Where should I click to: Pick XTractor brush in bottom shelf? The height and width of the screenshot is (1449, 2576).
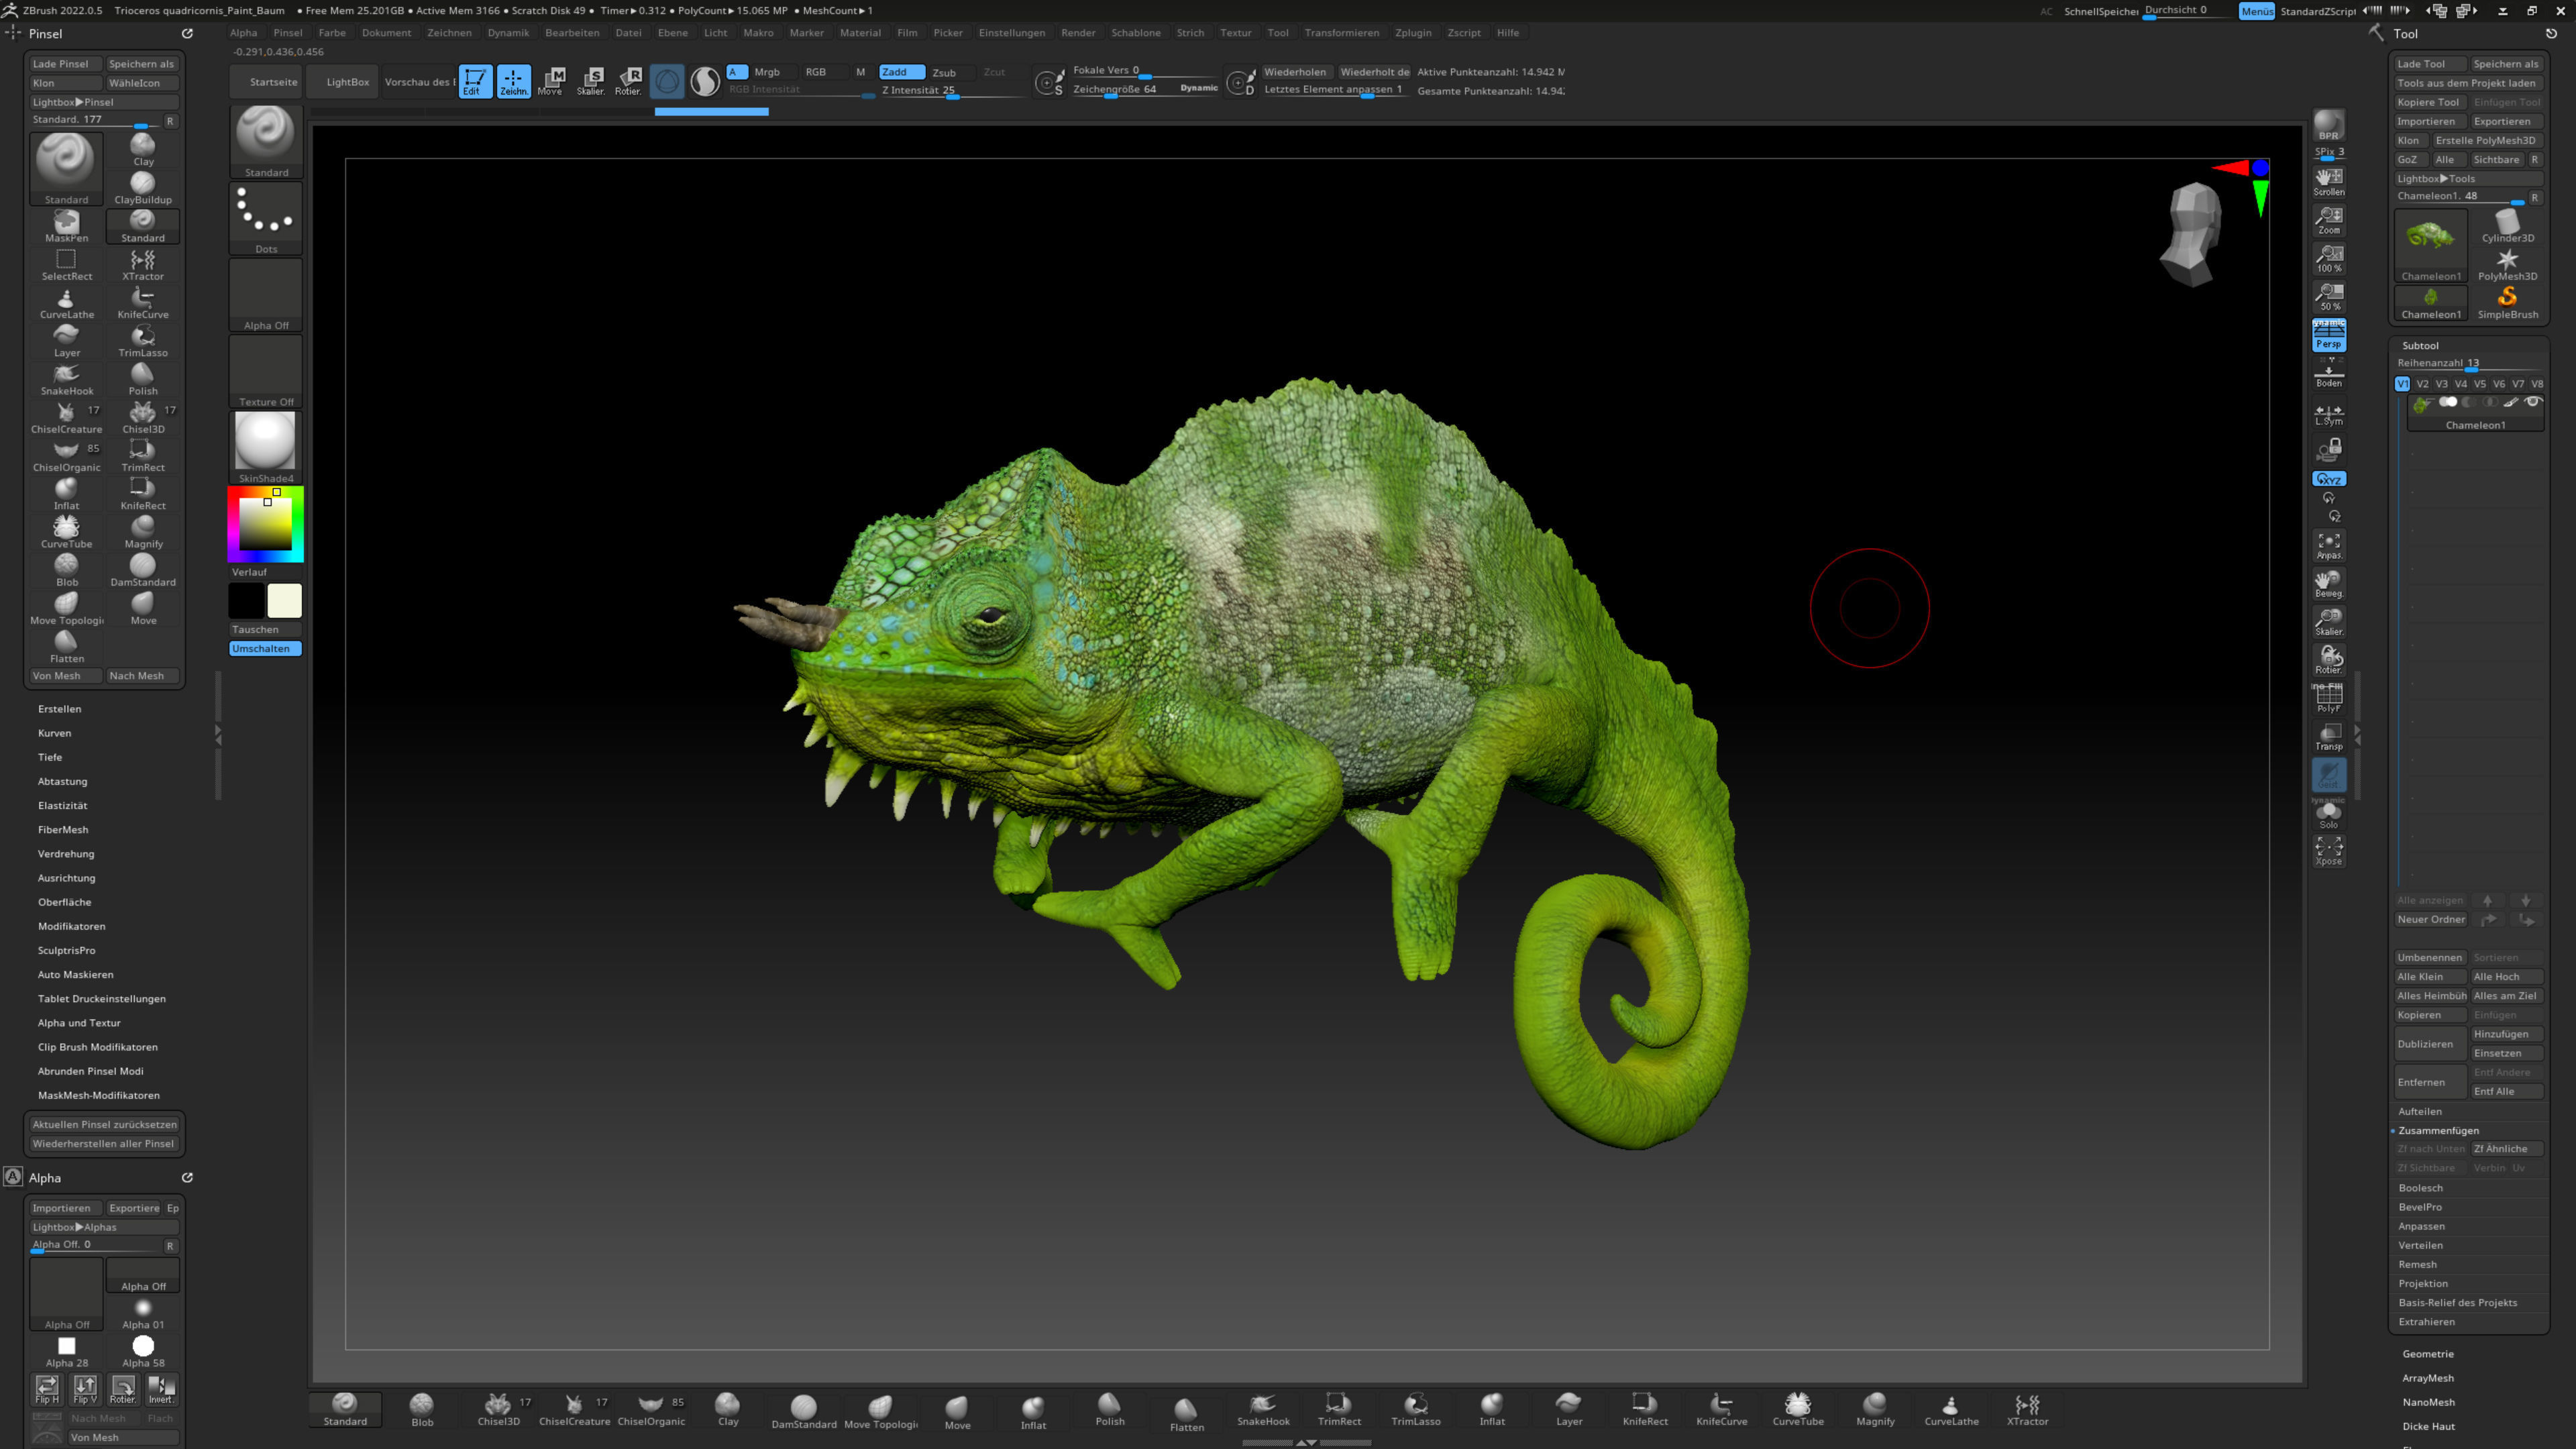2027,1409
